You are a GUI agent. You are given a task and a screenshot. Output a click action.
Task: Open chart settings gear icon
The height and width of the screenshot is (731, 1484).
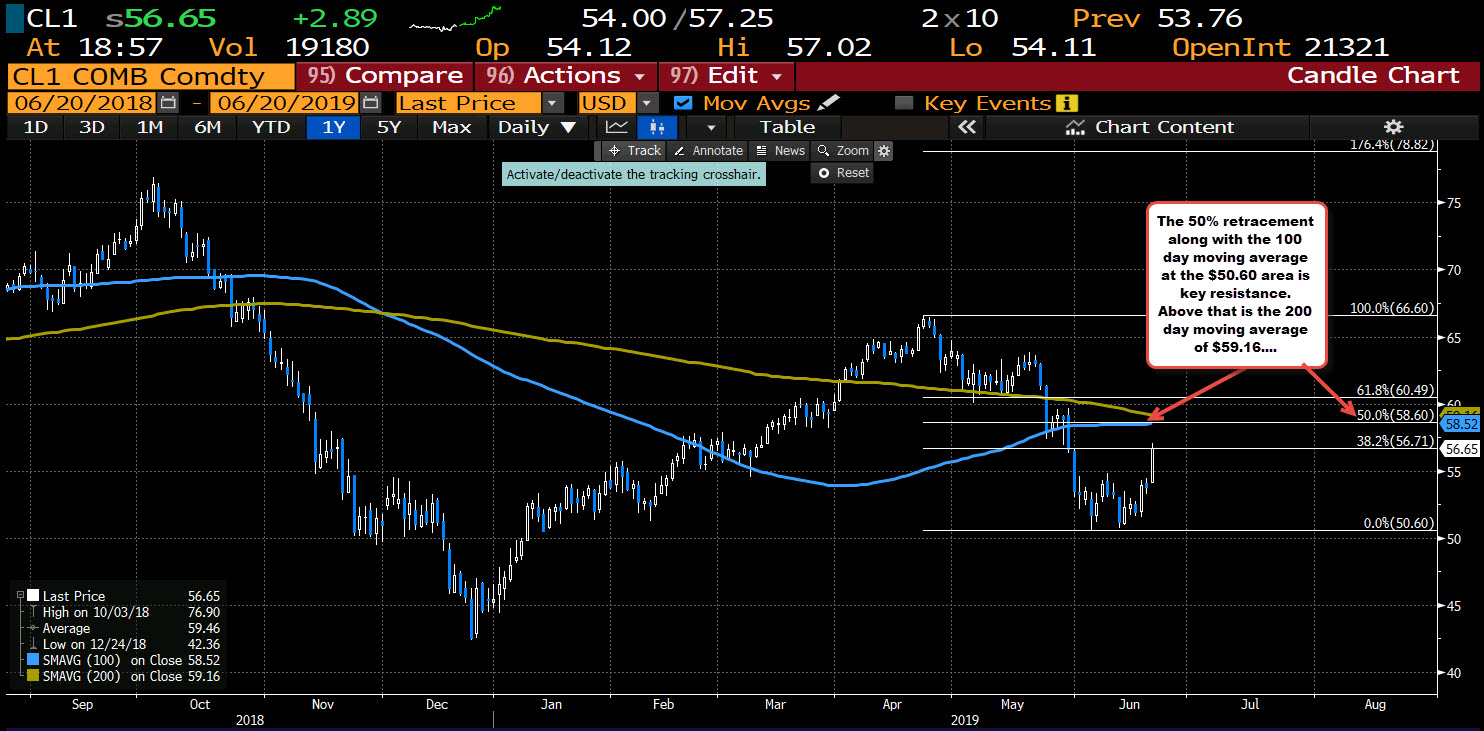1393,127
